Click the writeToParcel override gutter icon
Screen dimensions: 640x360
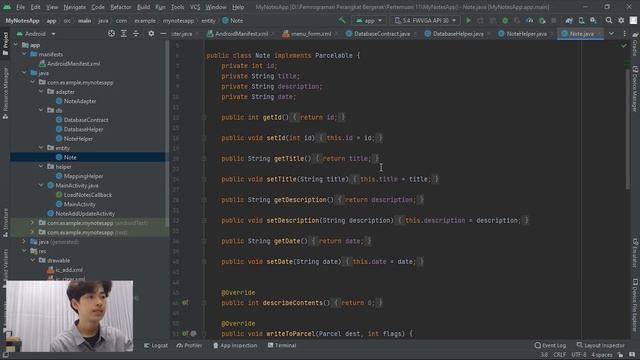[x=185, y=333]
